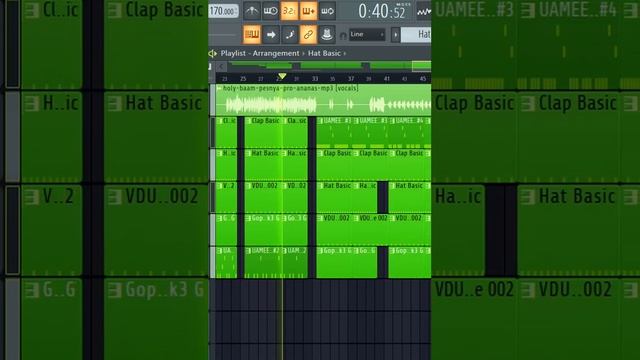
Task: Toggle the 3-2-1 recording countdown
Action: click(x=289, y=11)
